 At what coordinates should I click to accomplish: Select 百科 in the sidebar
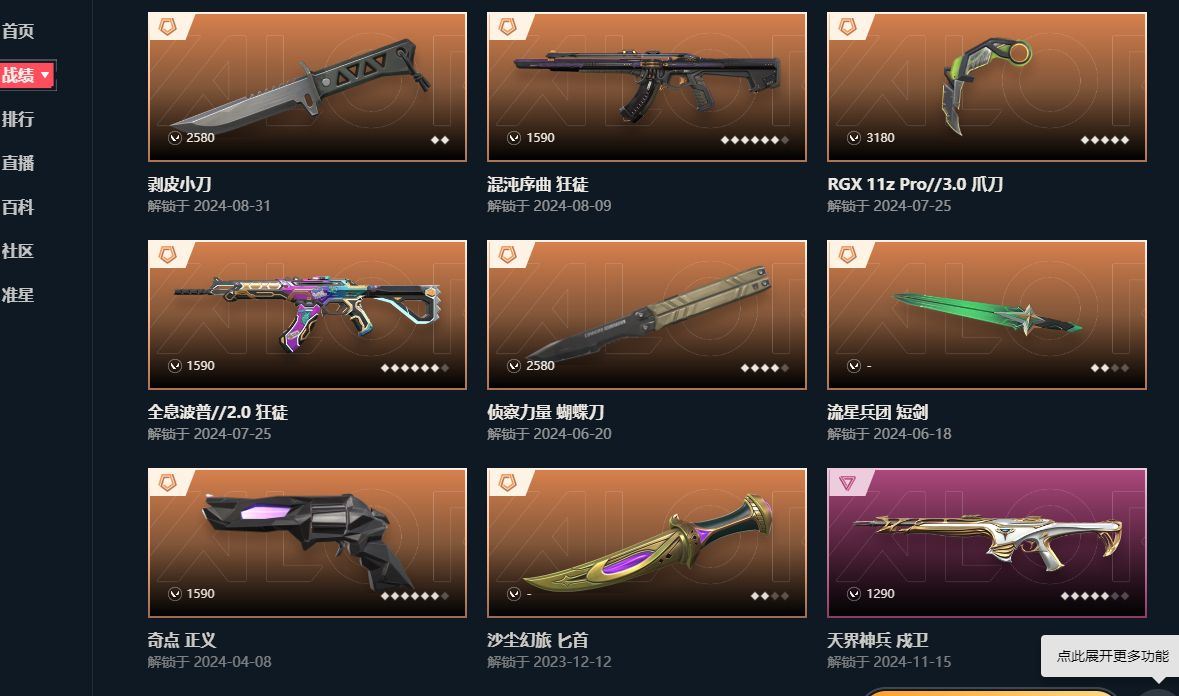[18, 207]
